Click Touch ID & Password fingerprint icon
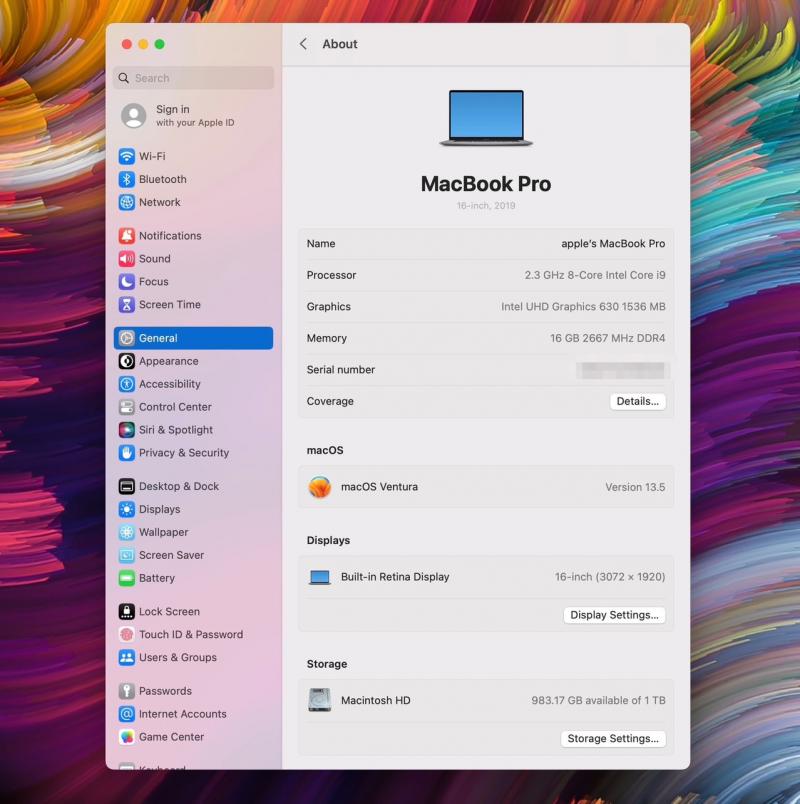 pyautogui.click(x=127, y=634)
